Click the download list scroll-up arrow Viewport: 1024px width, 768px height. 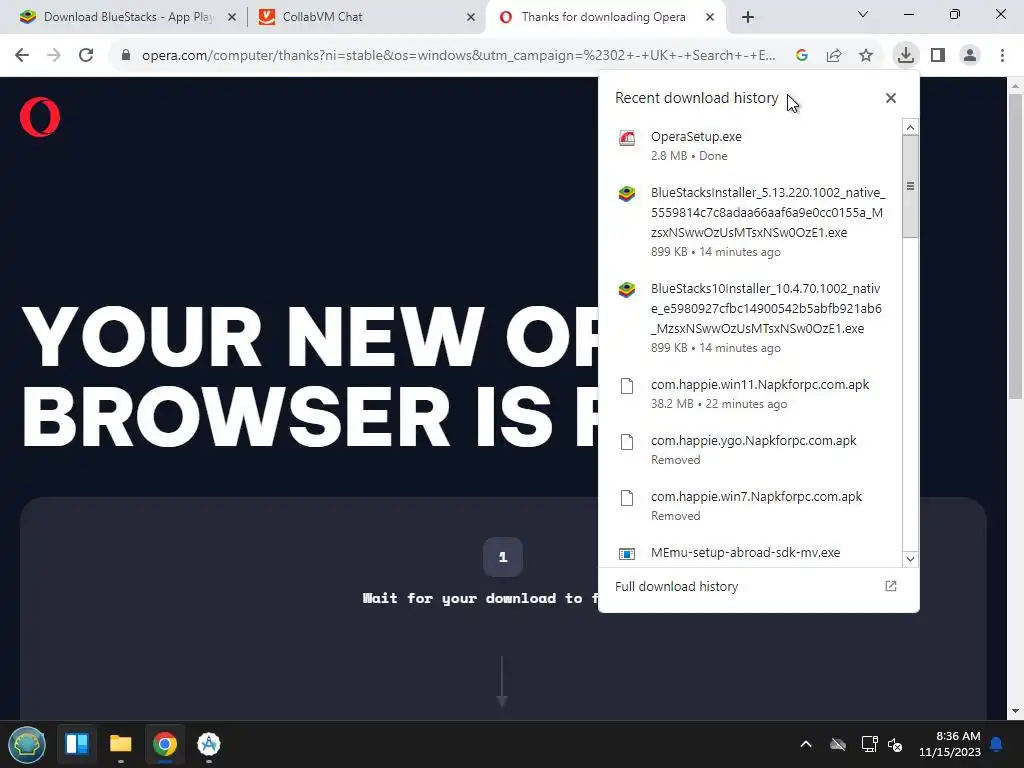910,127
